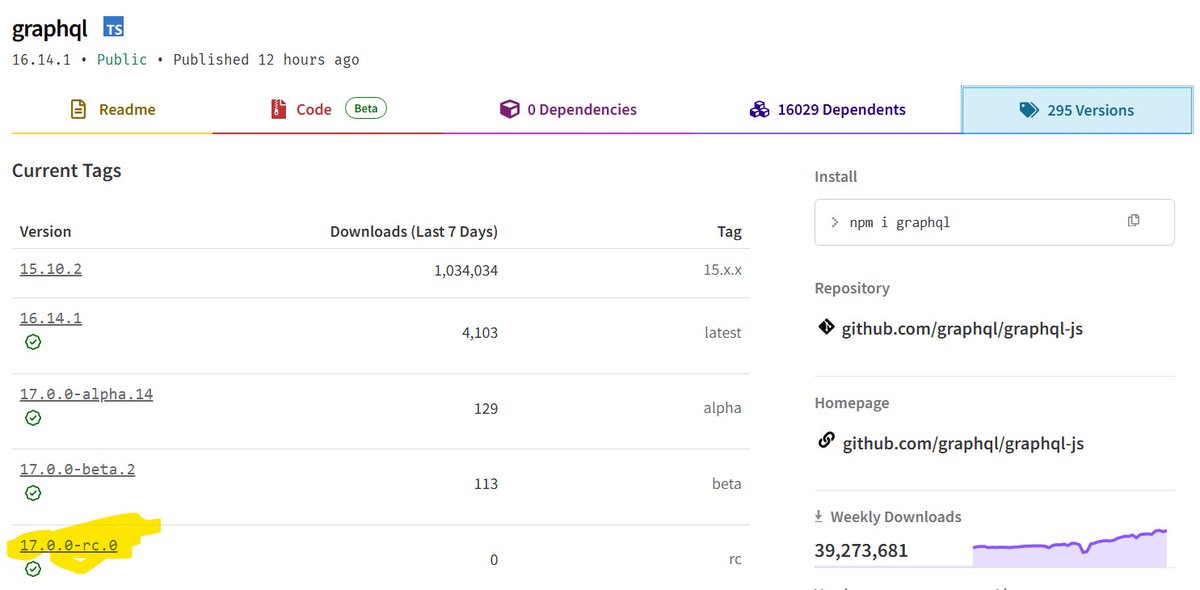Click the purple Dependencies cube icon
The height and width of the screenshot is (590, 1200).
pyautogui.click(x=510, y=109)
